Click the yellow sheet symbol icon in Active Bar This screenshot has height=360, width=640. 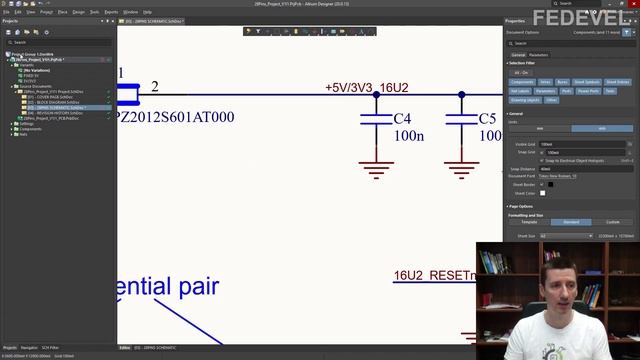tap(342, 31)
